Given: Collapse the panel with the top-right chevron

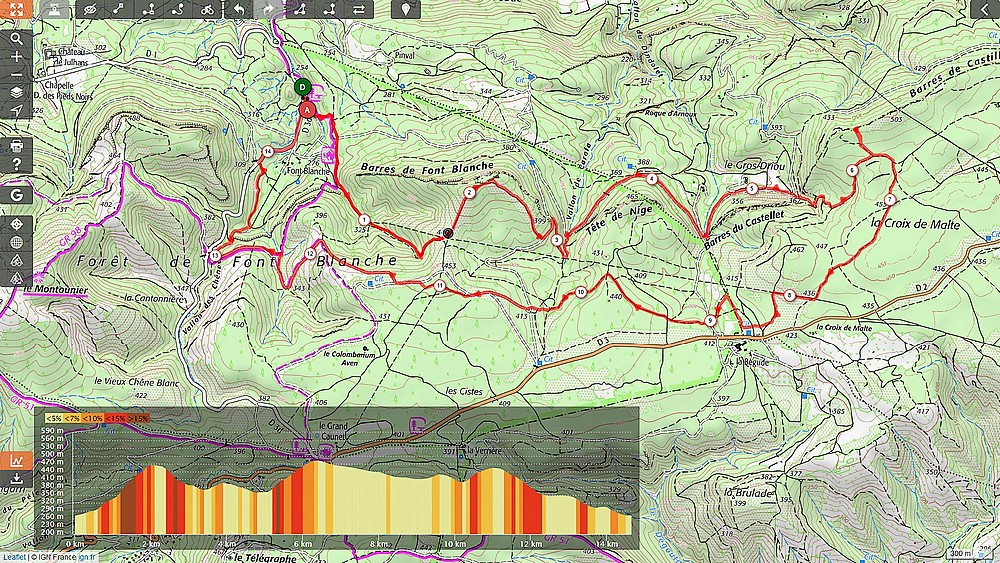Looking at the screenshot, I should 985,9.
